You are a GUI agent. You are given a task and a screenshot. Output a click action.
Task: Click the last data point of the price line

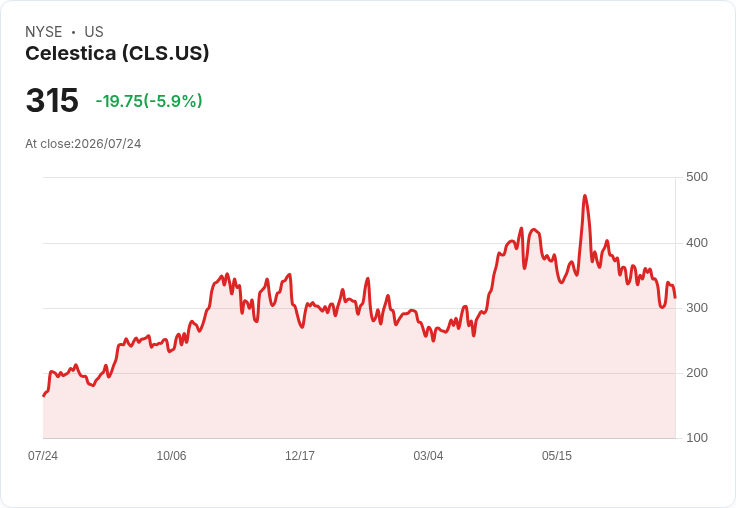(x=675, y=297)
